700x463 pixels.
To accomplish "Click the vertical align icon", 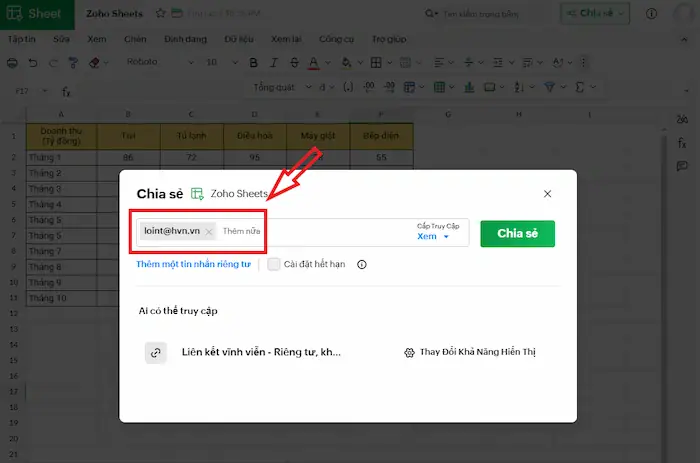I will pyautogui.click(x=468, y=63).
